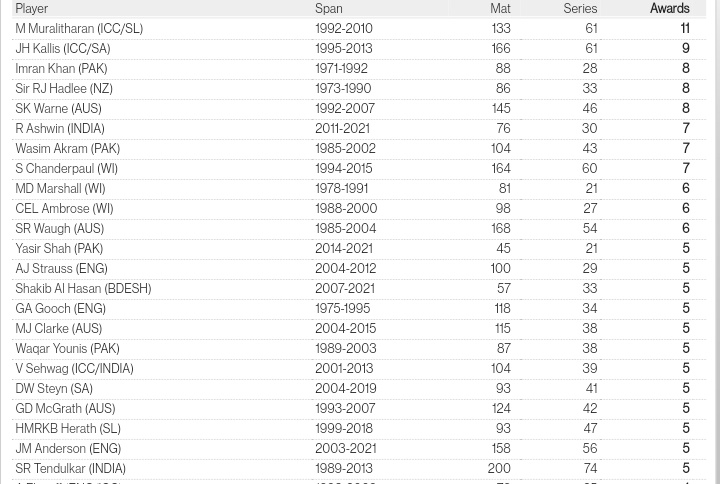
Task: Click R Ashwin's player name
Action: point(39,129)
